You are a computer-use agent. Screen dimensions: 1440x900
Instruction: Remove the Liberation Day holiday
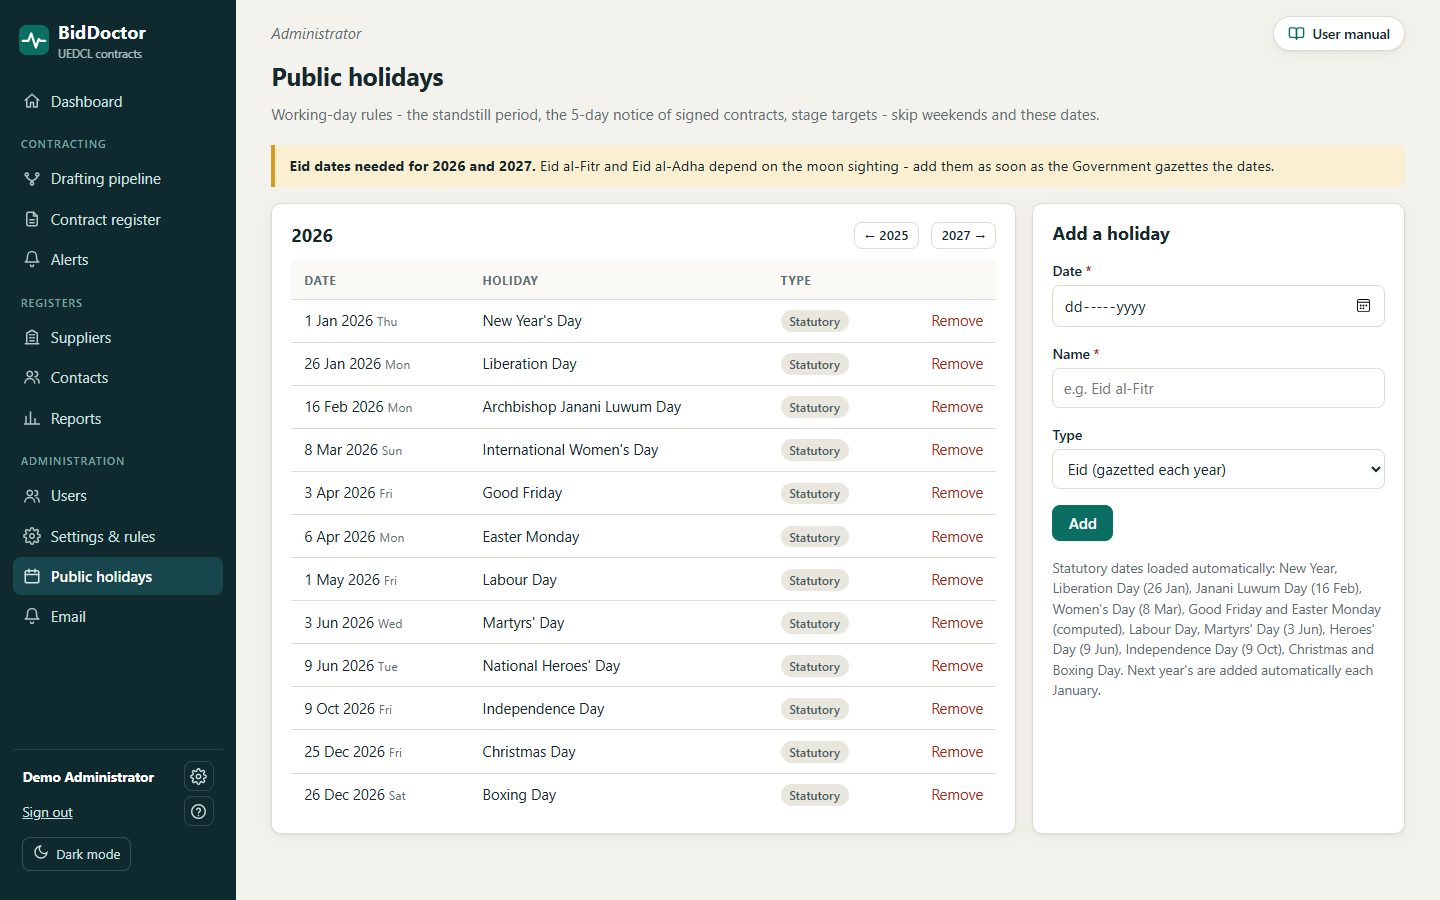point(957,364)
